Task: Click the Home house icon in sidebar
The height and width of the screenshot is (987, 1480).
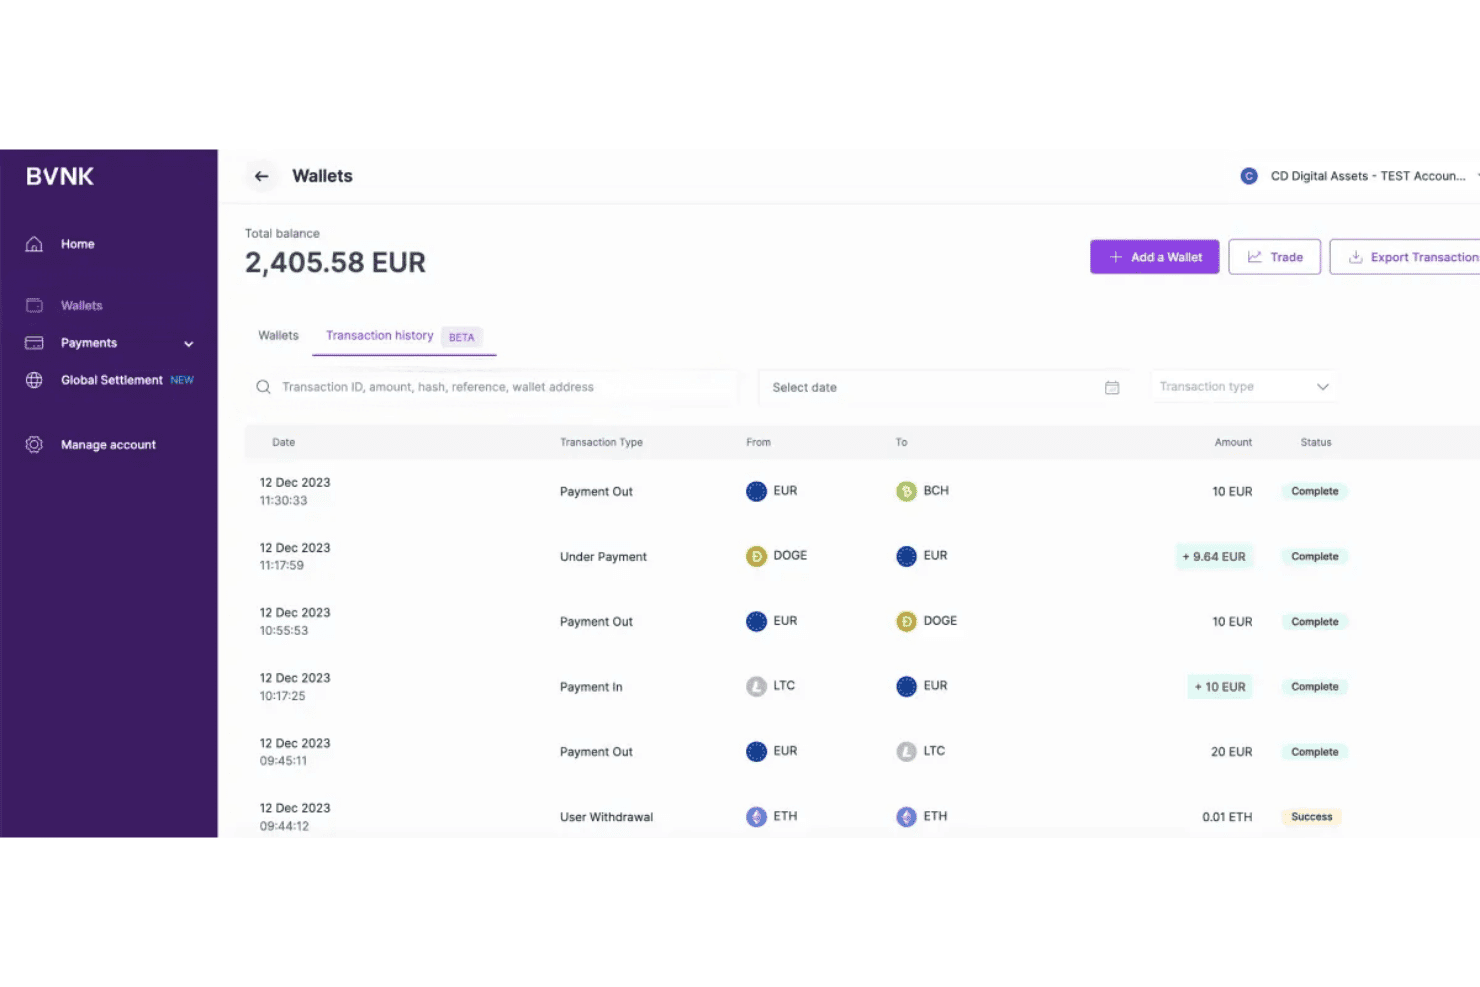Action: [x=34, y=244]
